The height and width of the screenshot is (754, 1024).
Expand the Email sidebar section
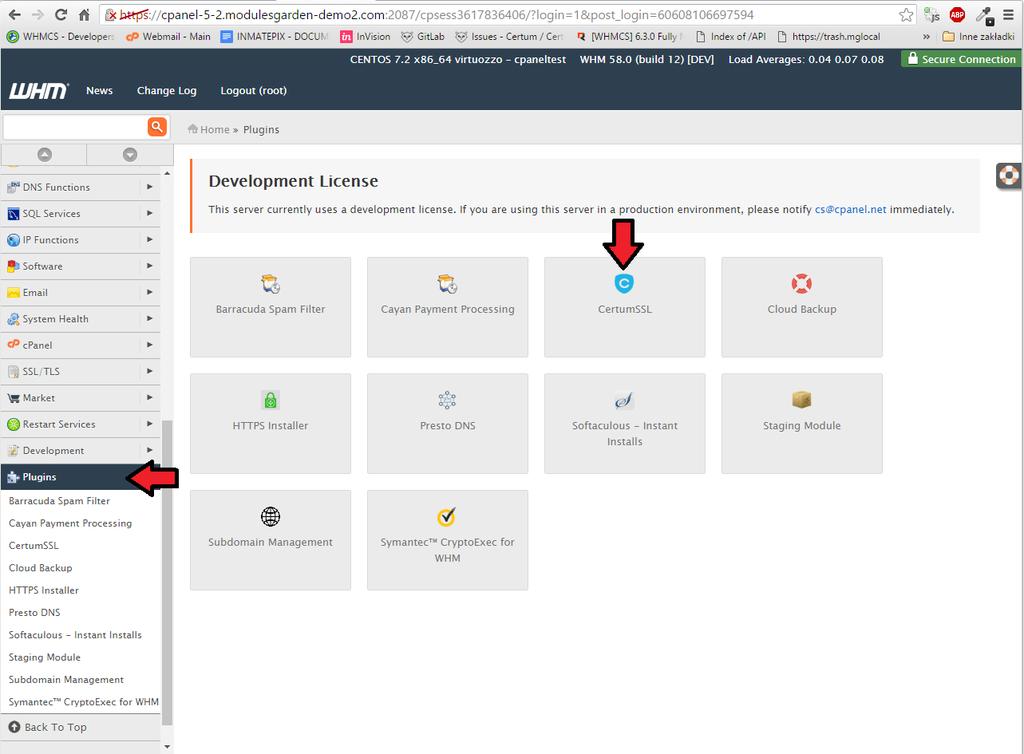point(80,292)
